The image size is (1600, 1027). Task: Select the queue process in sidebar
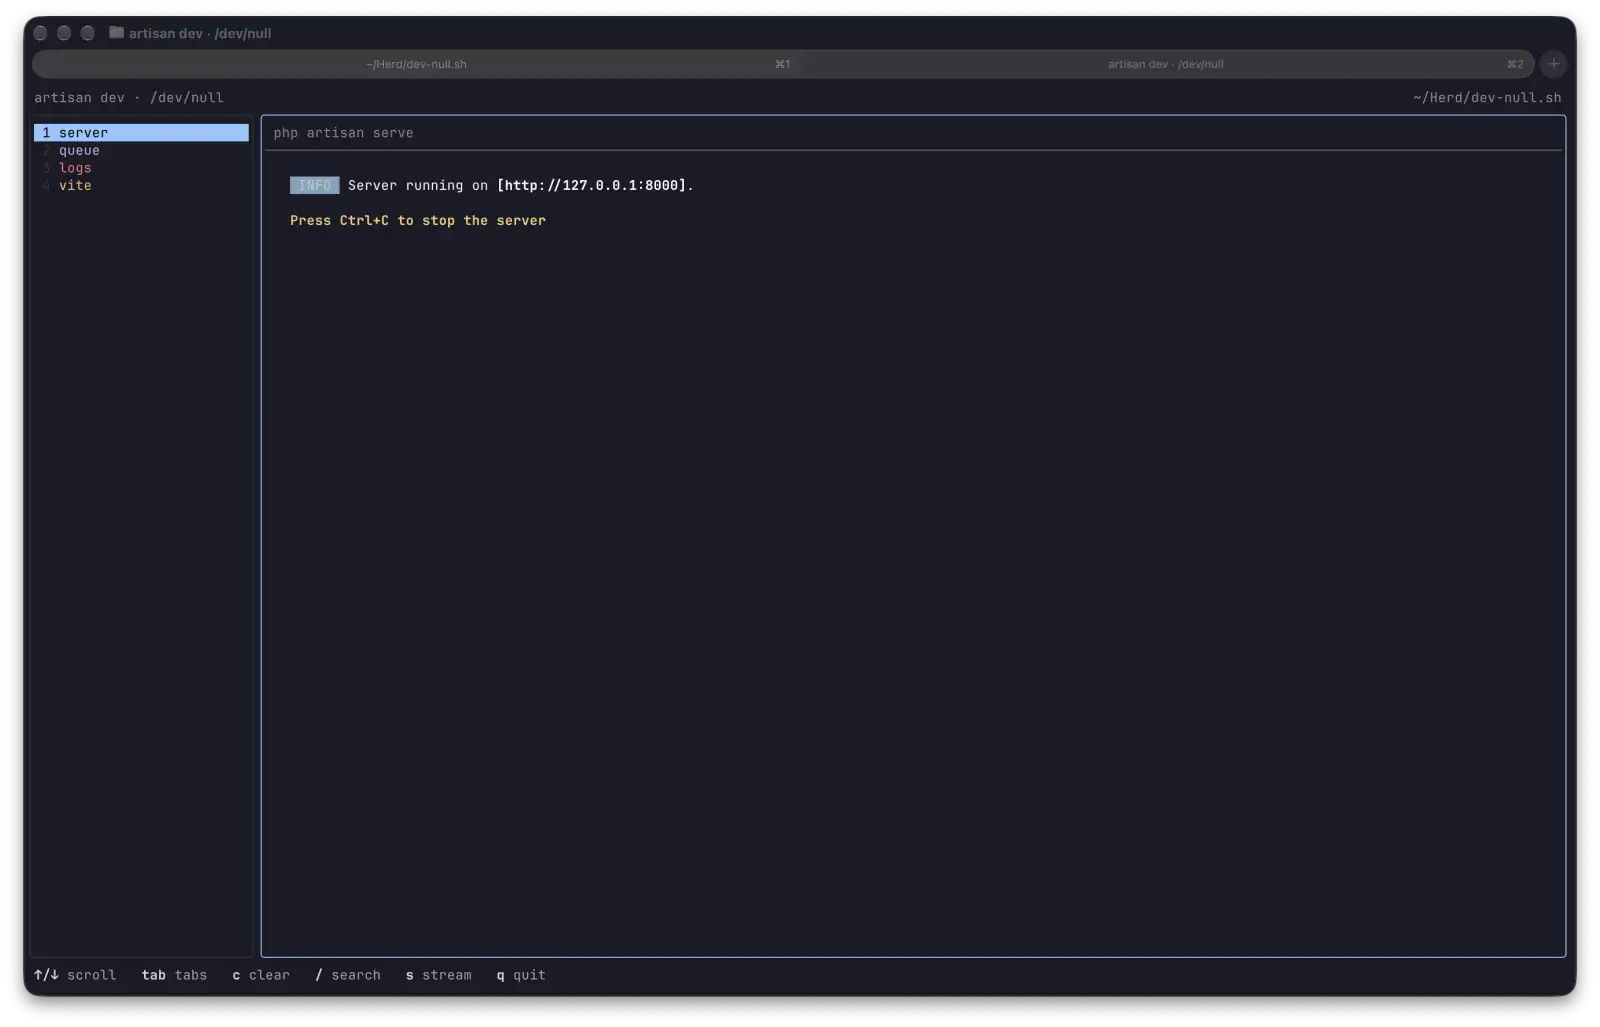point(141,151)
